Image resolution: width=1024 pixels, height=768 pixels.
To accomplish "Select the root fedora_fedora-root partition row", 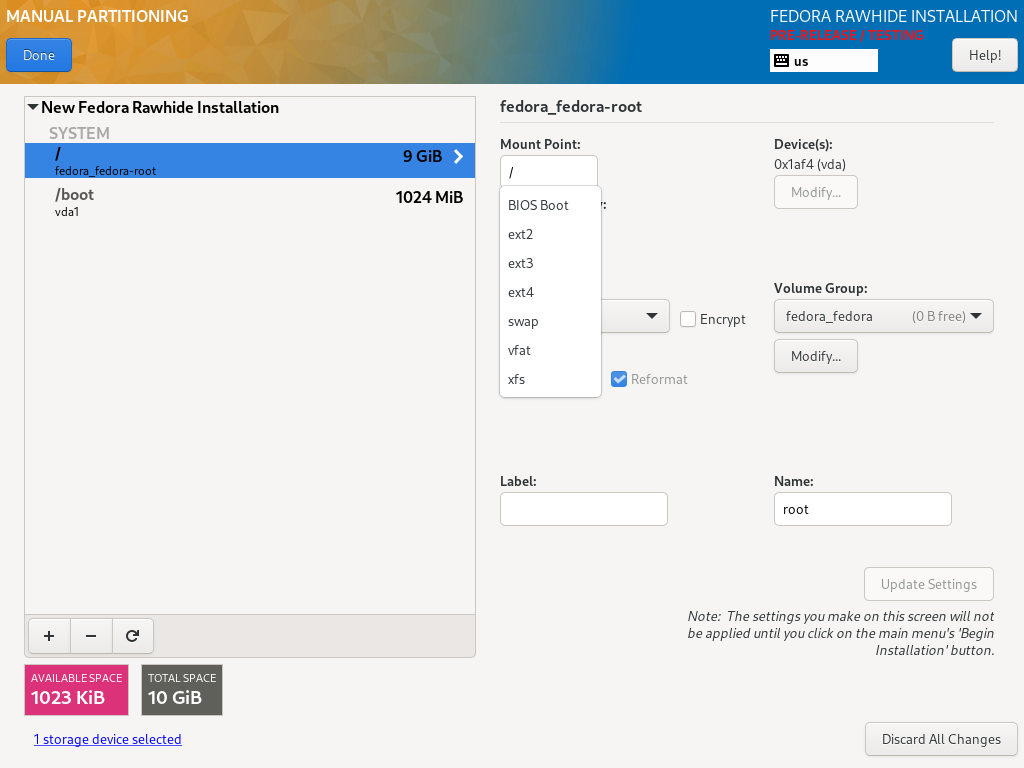I will (250, 161).
